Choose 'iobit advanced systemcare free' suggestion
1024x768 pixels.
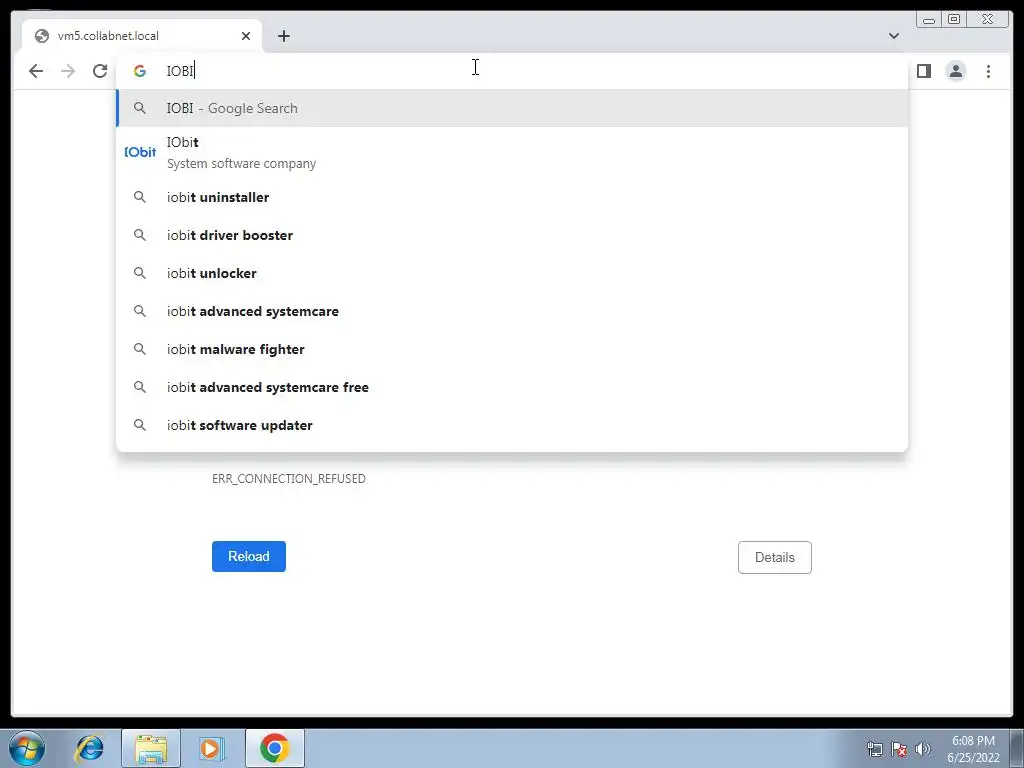(x=512, y=387)
